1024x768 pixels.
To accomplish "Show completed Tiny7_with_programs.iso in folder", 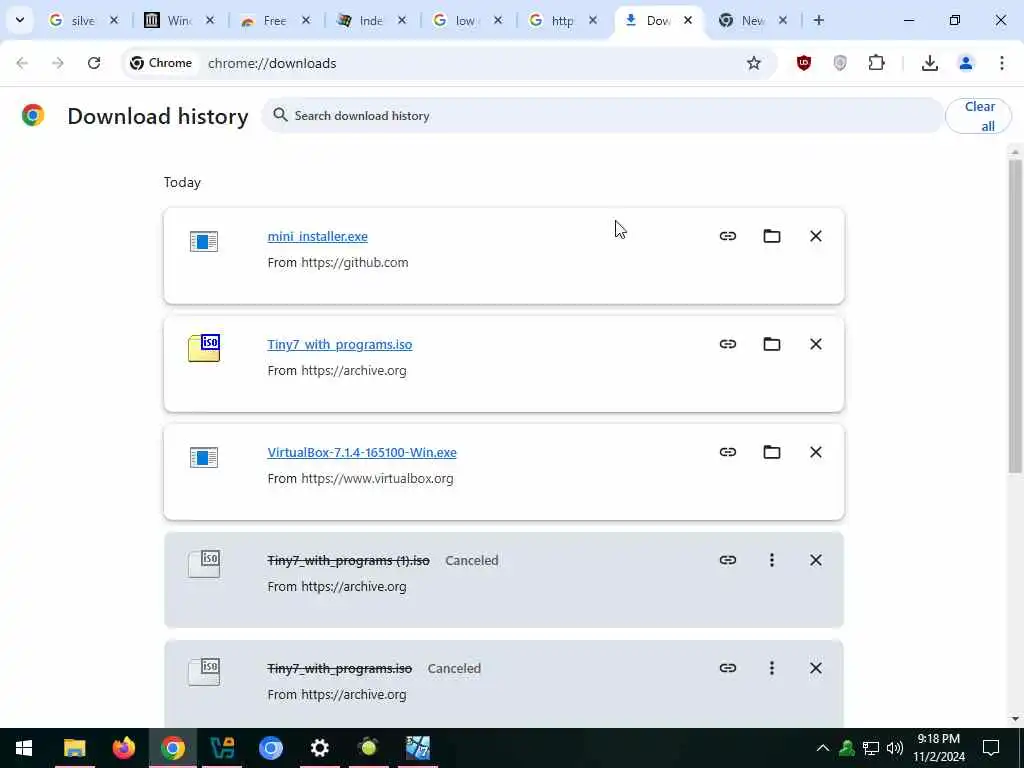I will click(x=772, y=344).
